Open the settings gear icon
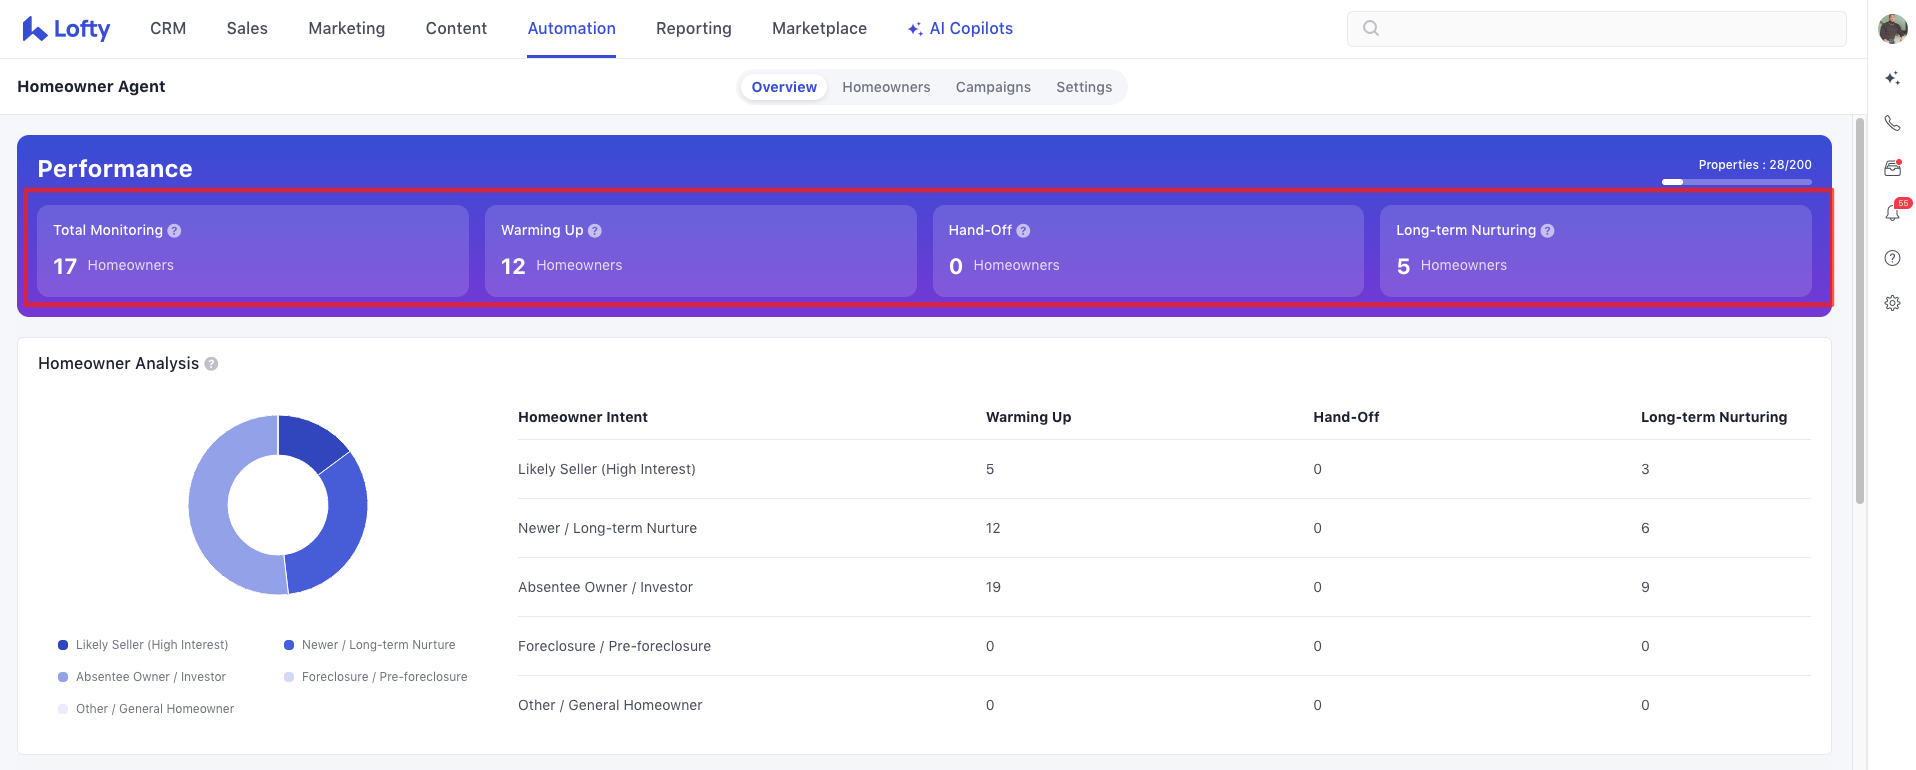This screenshot has width=1916, height=770. tap(1892, 303)
